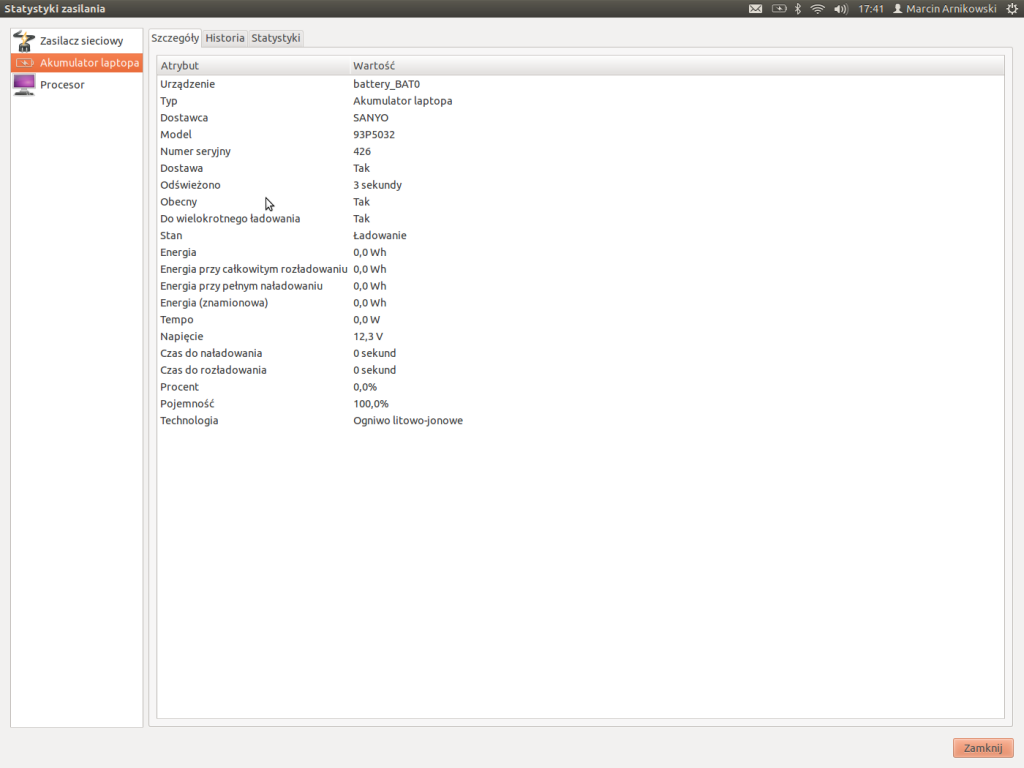Click the 0,0 W rate value
Screen dimensions: 1024x768
(366, 319)
